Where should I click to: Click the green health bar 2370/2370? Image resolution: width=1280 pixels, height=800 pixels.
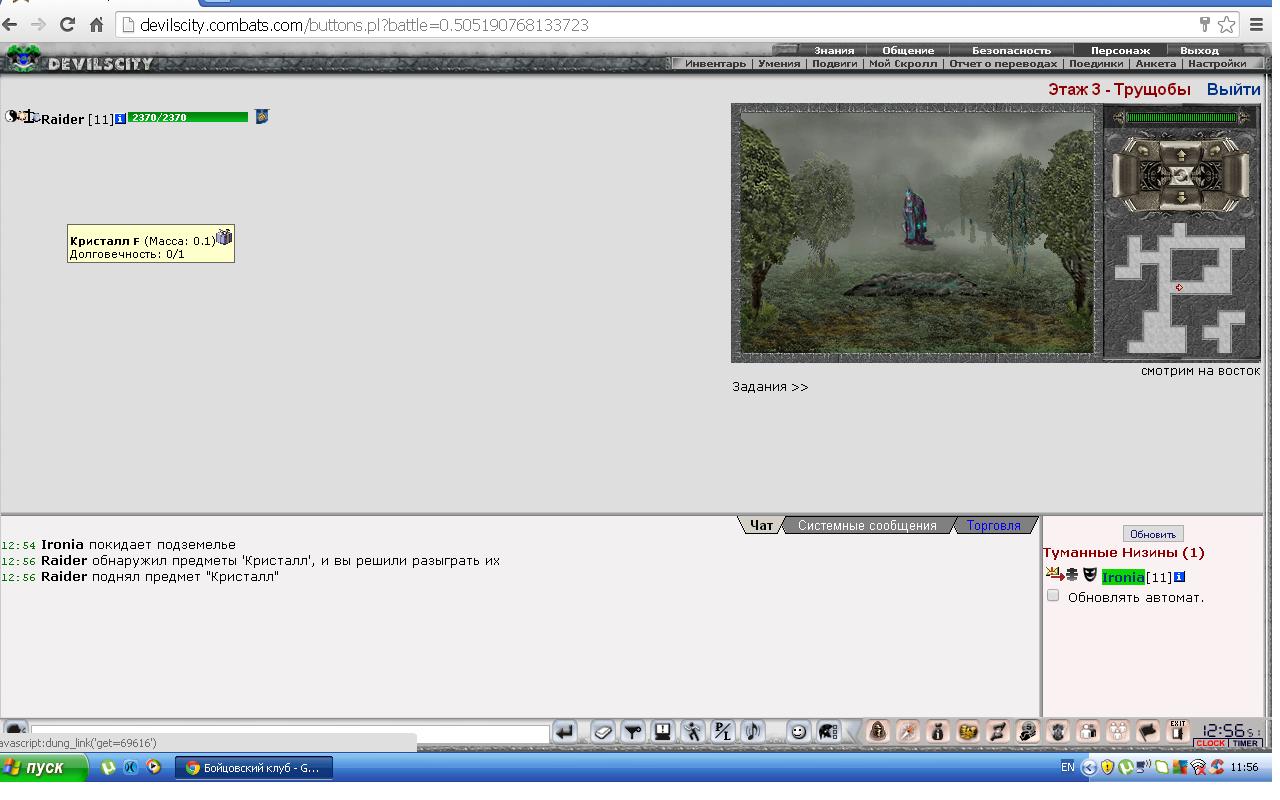[187, 117]
